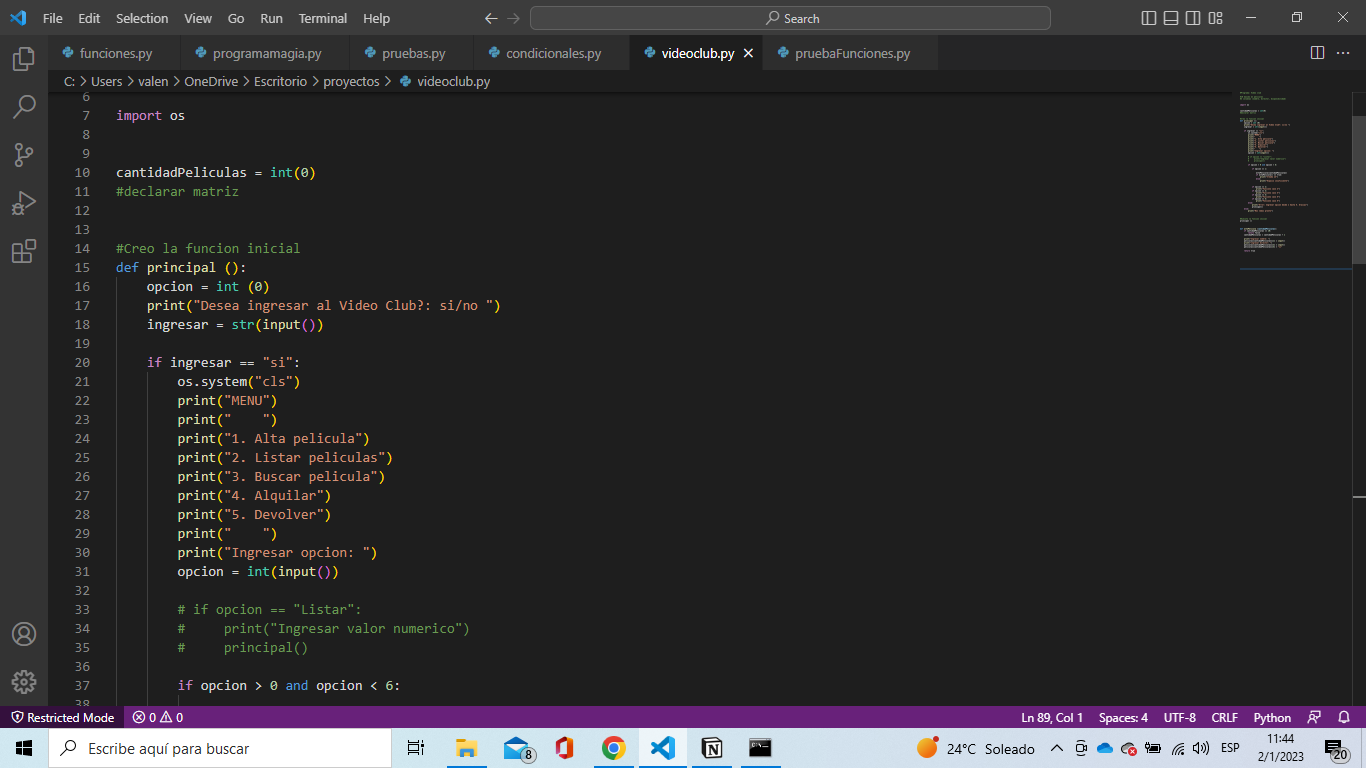Open Windows notification center with badge 20

click(1335, 748)
